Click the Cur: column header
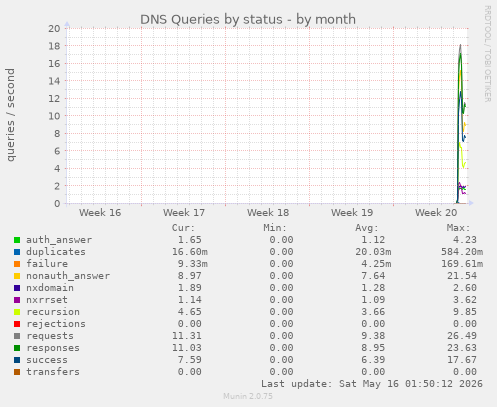Screen dimensions: 497x407 pos(183,228)
